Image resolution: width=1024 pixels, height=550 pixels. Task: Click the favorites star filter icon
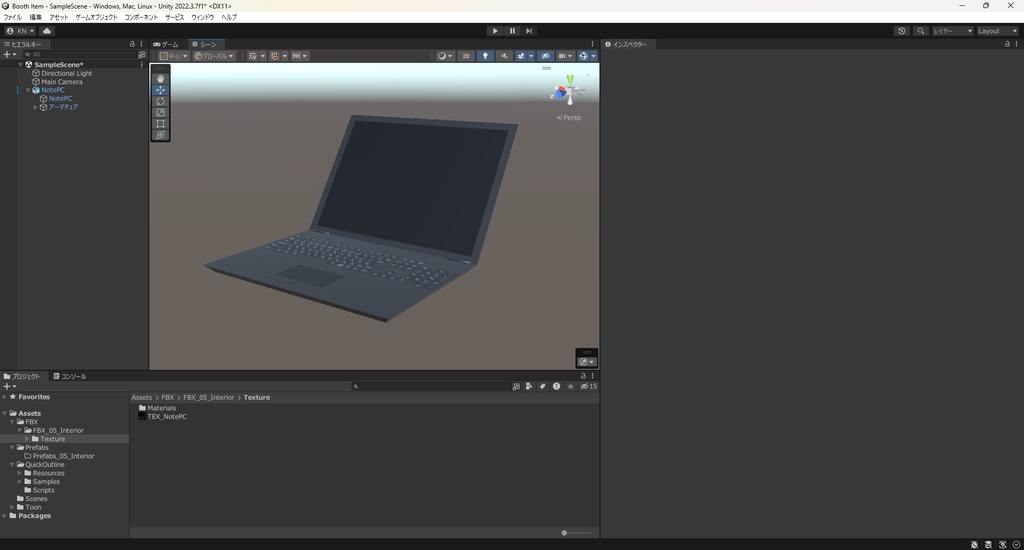pos(570,386)
